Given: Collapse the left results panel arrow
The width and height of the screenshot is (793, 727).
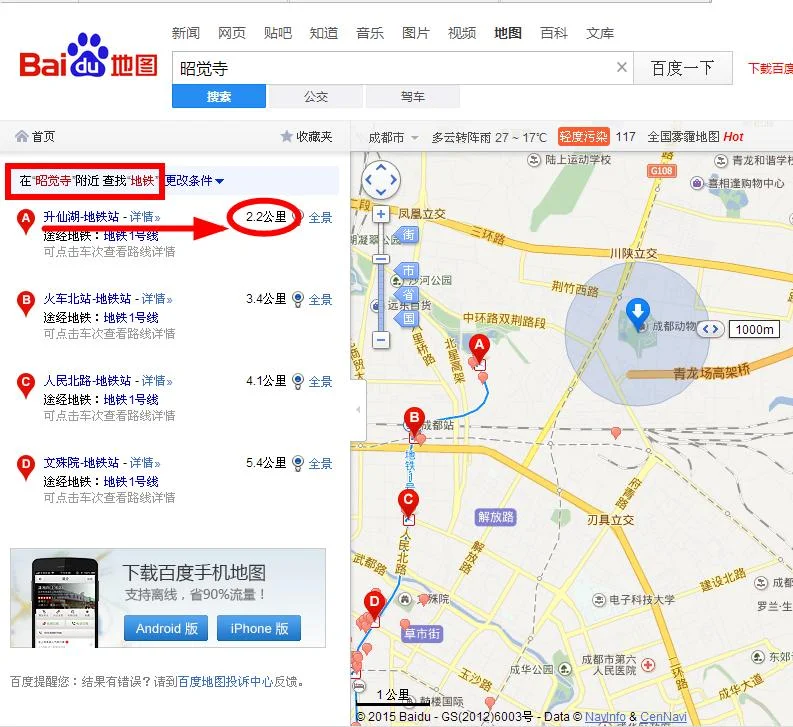Looking at the screenshot, I should (359, 410).
